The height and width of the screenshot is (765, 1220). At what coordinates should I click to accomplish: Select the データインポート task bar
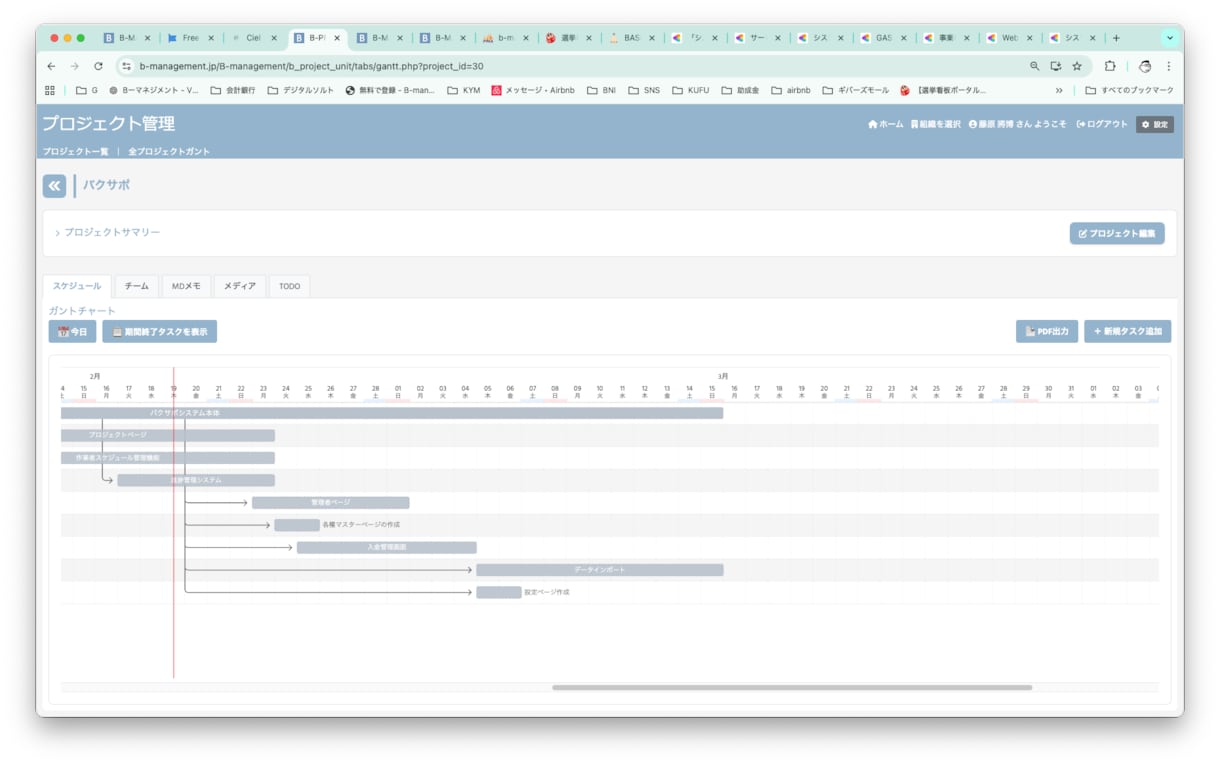pyautogui.click(x=600, y=570)
